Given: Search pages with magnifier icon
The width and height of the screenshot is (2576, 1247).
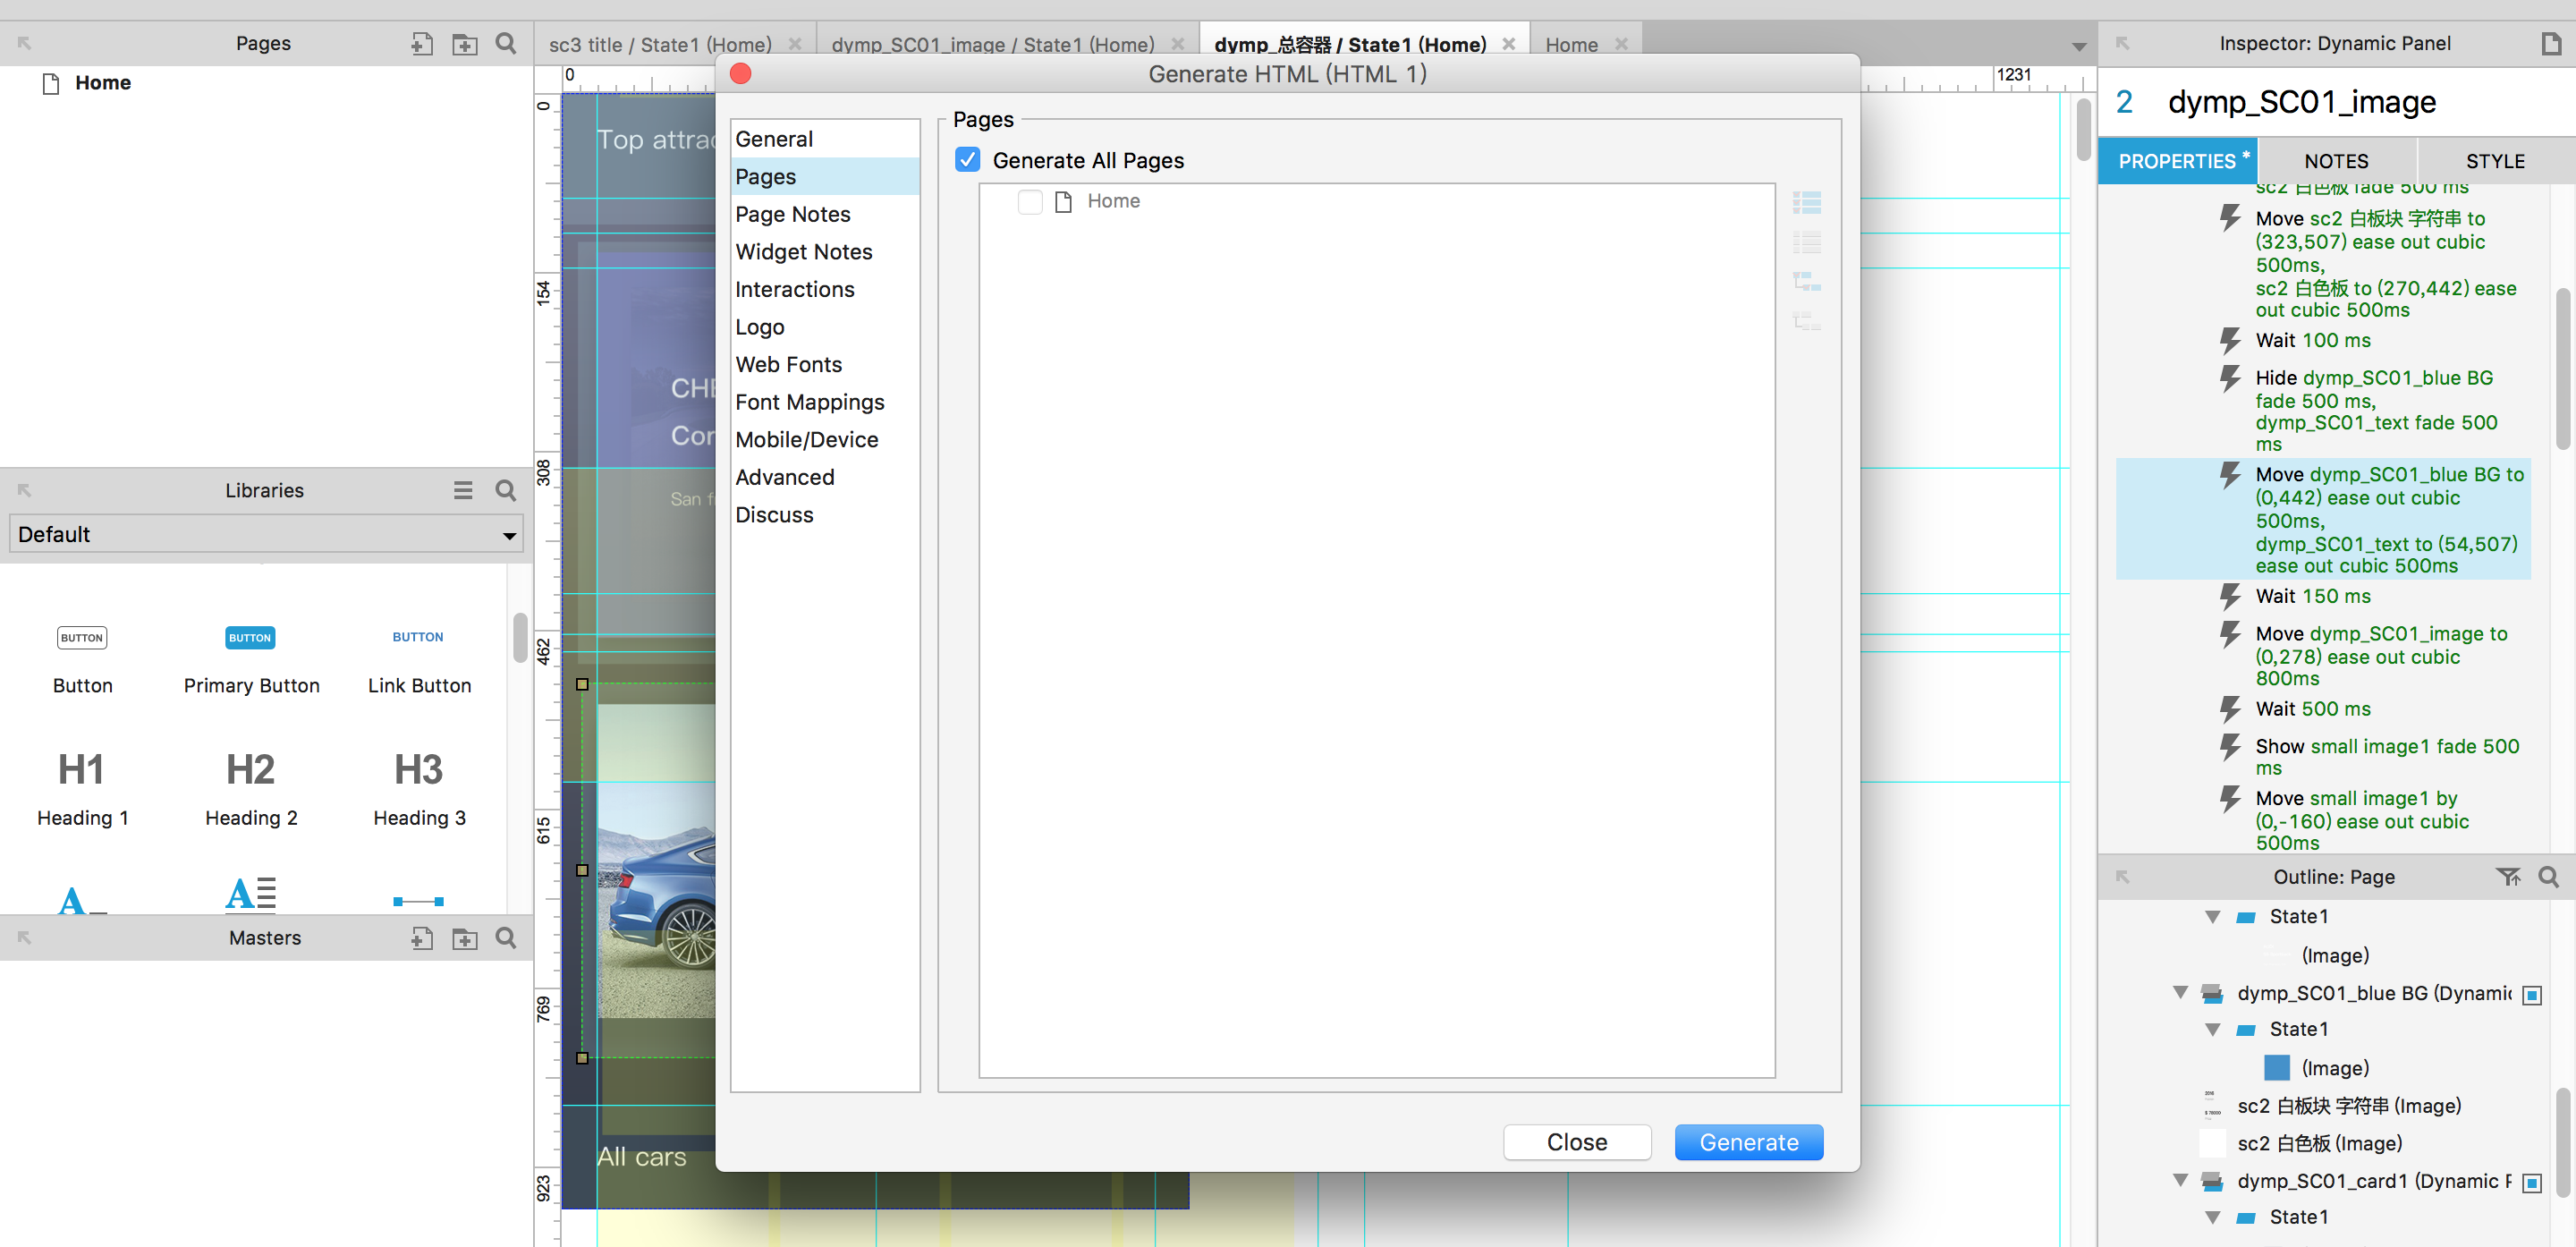Looking at the screenshot, I should pyautogui.click(x=506, y=43).
